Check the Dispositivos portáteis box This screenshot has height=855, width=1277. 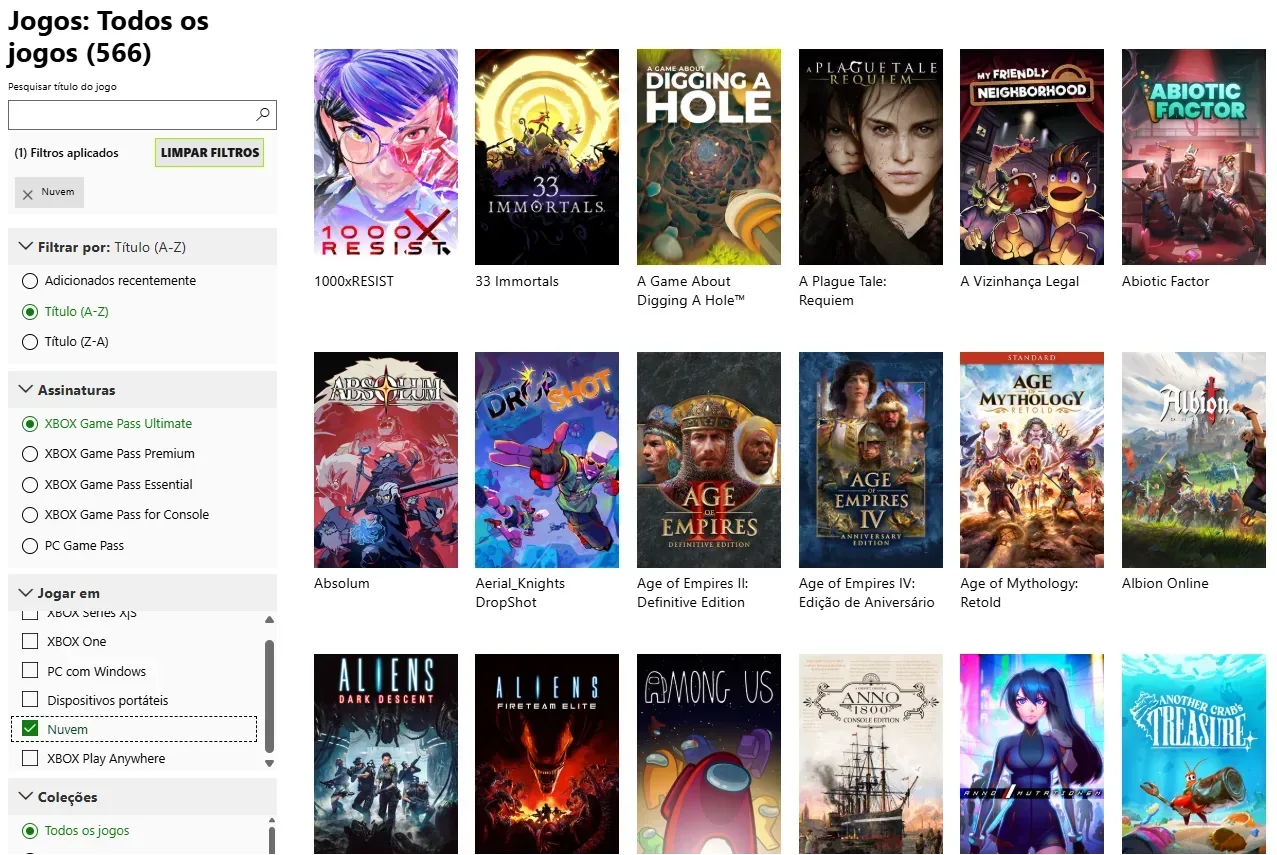coord(30,700)
